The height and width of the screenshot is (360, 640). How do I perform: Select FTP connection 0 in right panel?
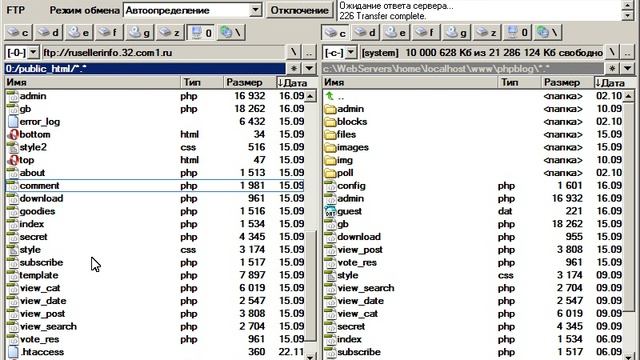tap(517, 33)
